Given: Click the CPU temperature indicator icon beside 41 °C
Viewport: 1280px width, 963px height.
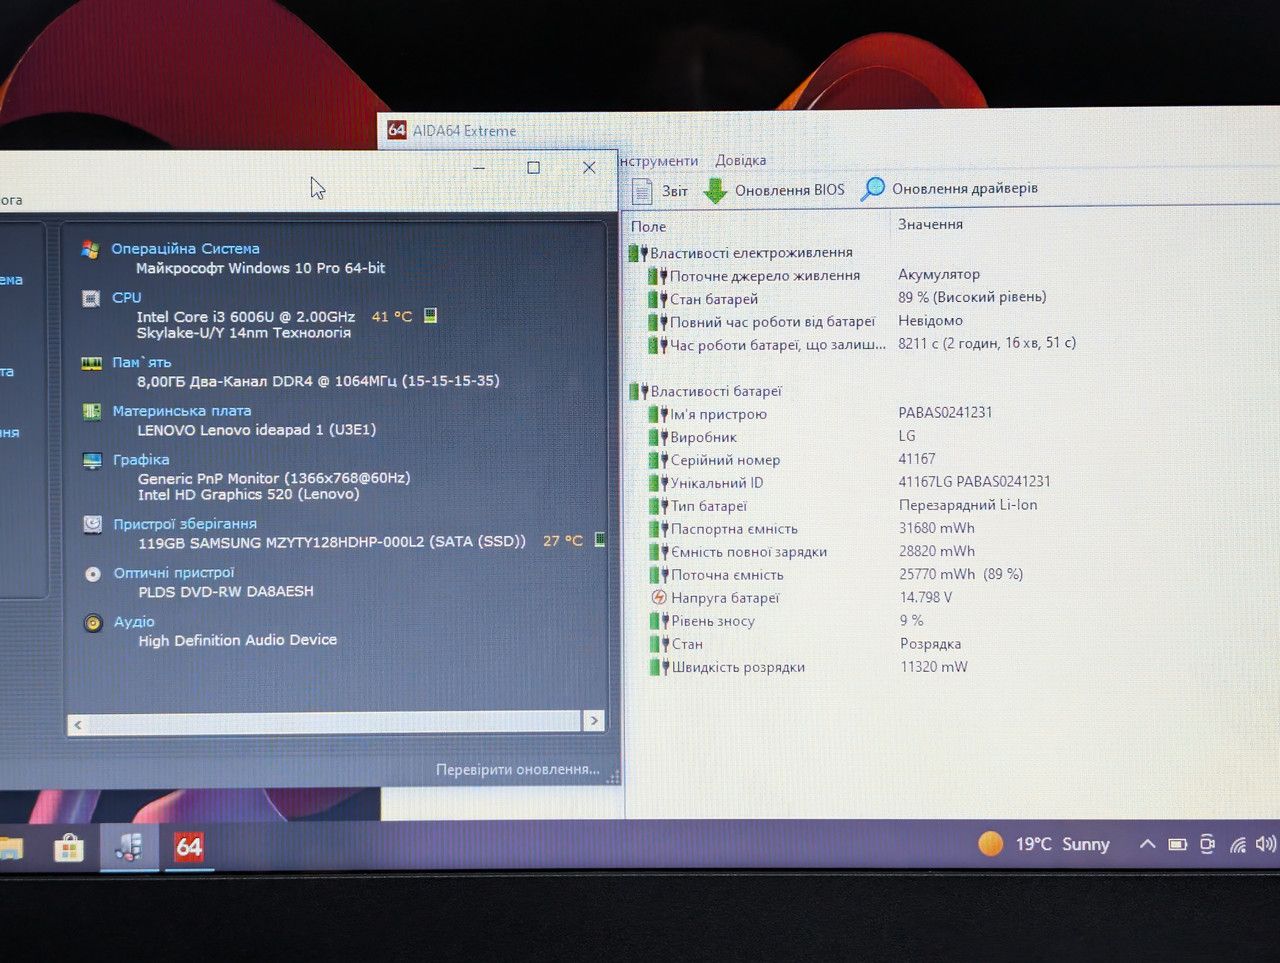Looking at the screenshot, I should (430, 316).
